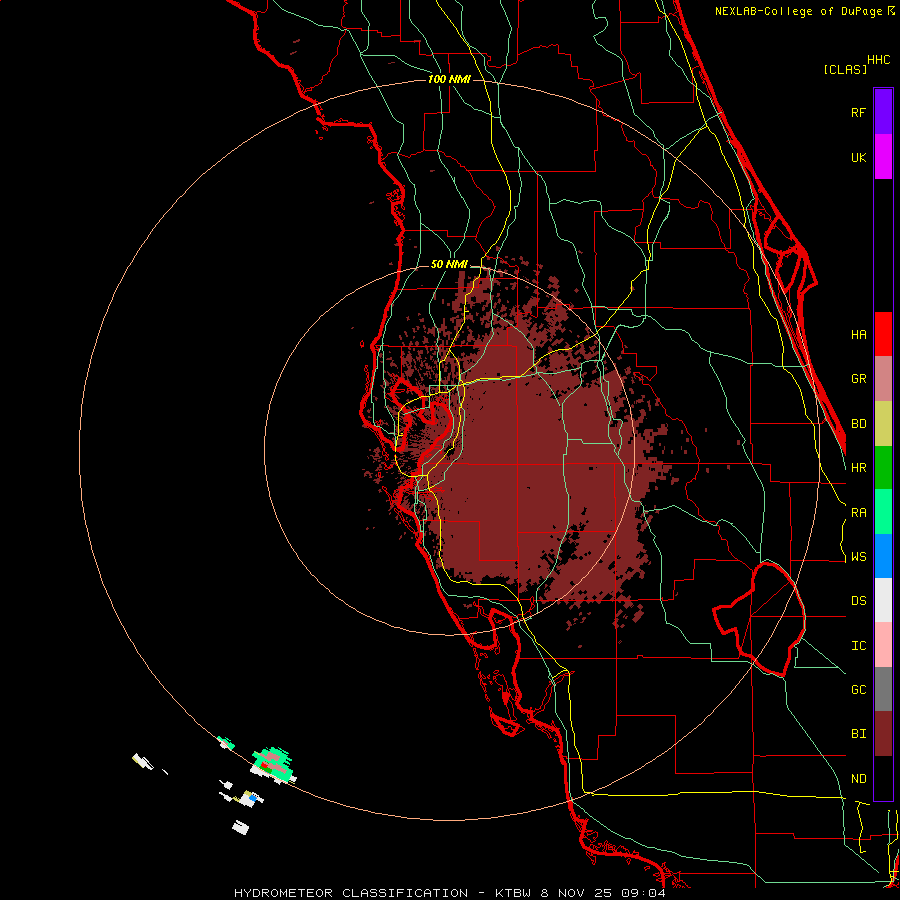
Task: Click the 'GR' legend label
Action: [x=858, y=379]
